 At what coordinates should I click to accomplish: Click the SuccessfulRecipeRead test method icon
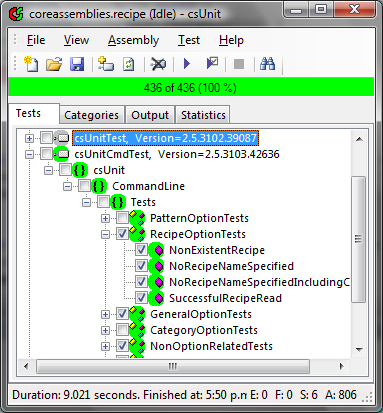tap(156, 298)
